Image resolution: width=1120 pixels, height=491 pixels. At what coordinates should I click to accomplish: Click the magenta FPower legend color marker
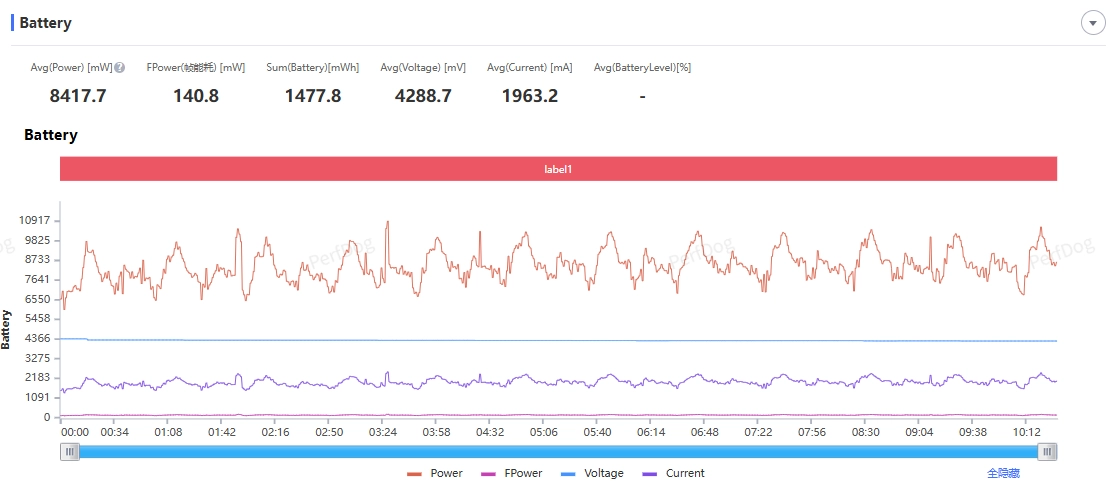tap(490, 474)
